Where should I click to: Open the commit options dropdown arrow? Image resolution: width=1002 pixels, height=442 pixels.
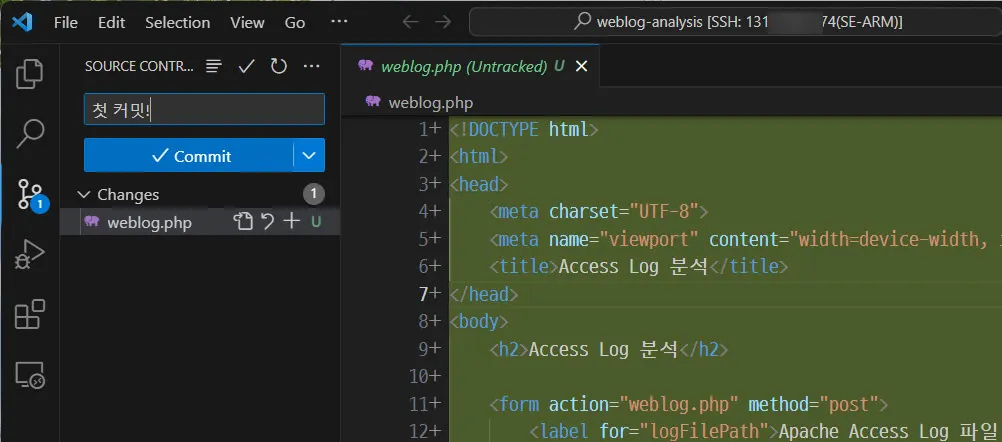click(309, 155)
